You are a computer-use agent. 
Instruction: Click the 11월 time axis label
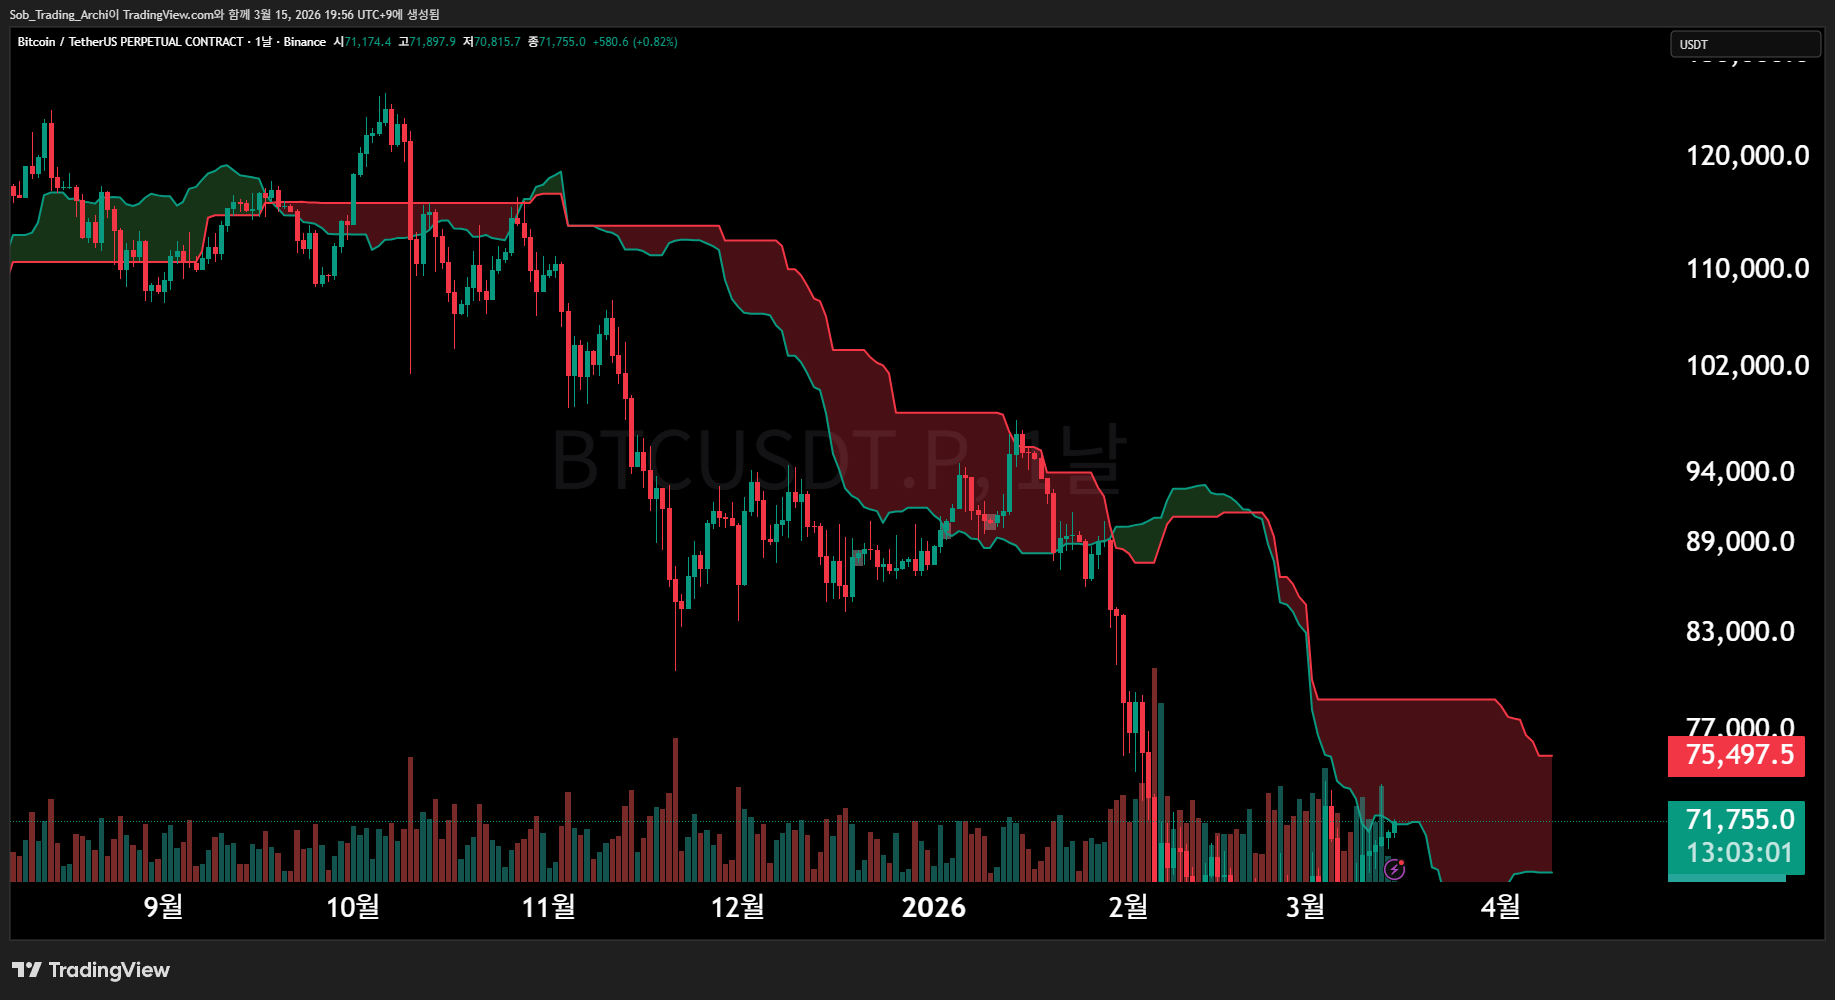(548, 907)
